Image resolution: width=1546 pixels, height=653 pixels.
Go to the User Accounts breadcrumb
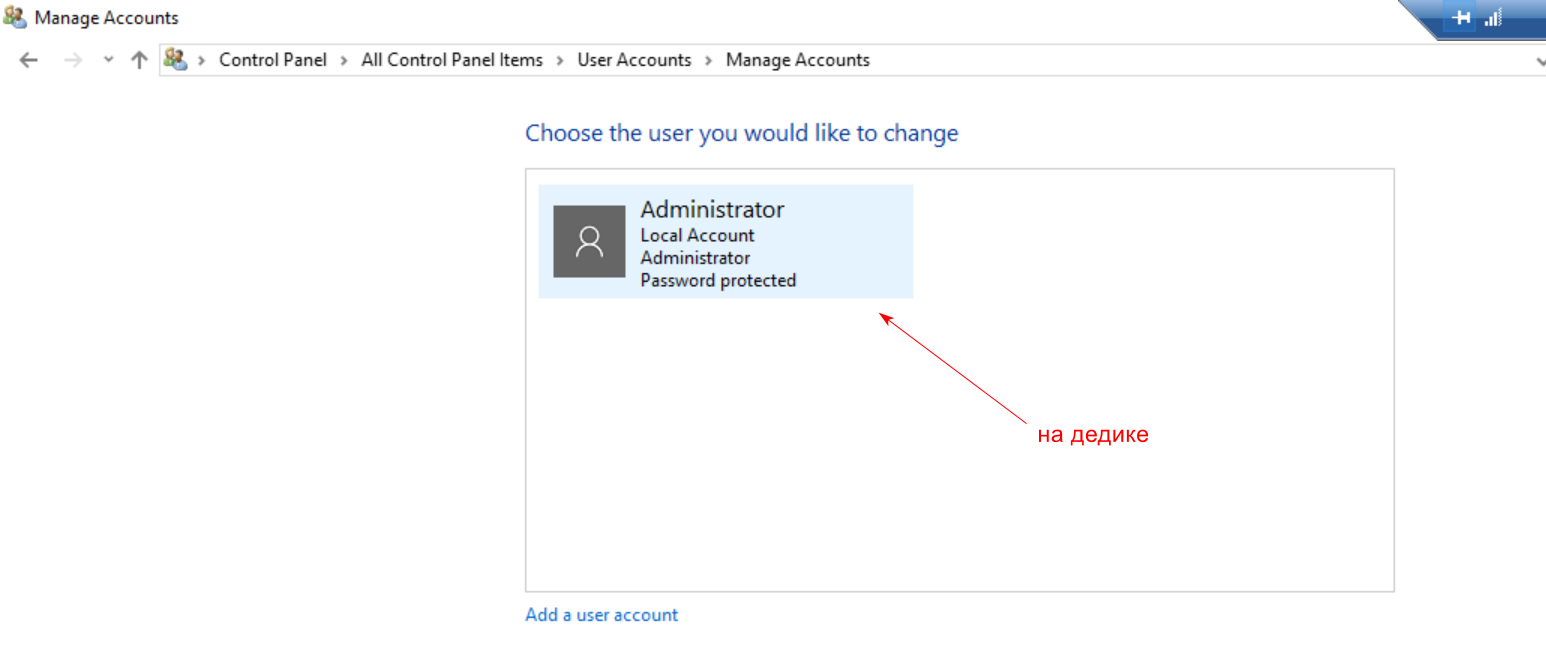(634, 60)
